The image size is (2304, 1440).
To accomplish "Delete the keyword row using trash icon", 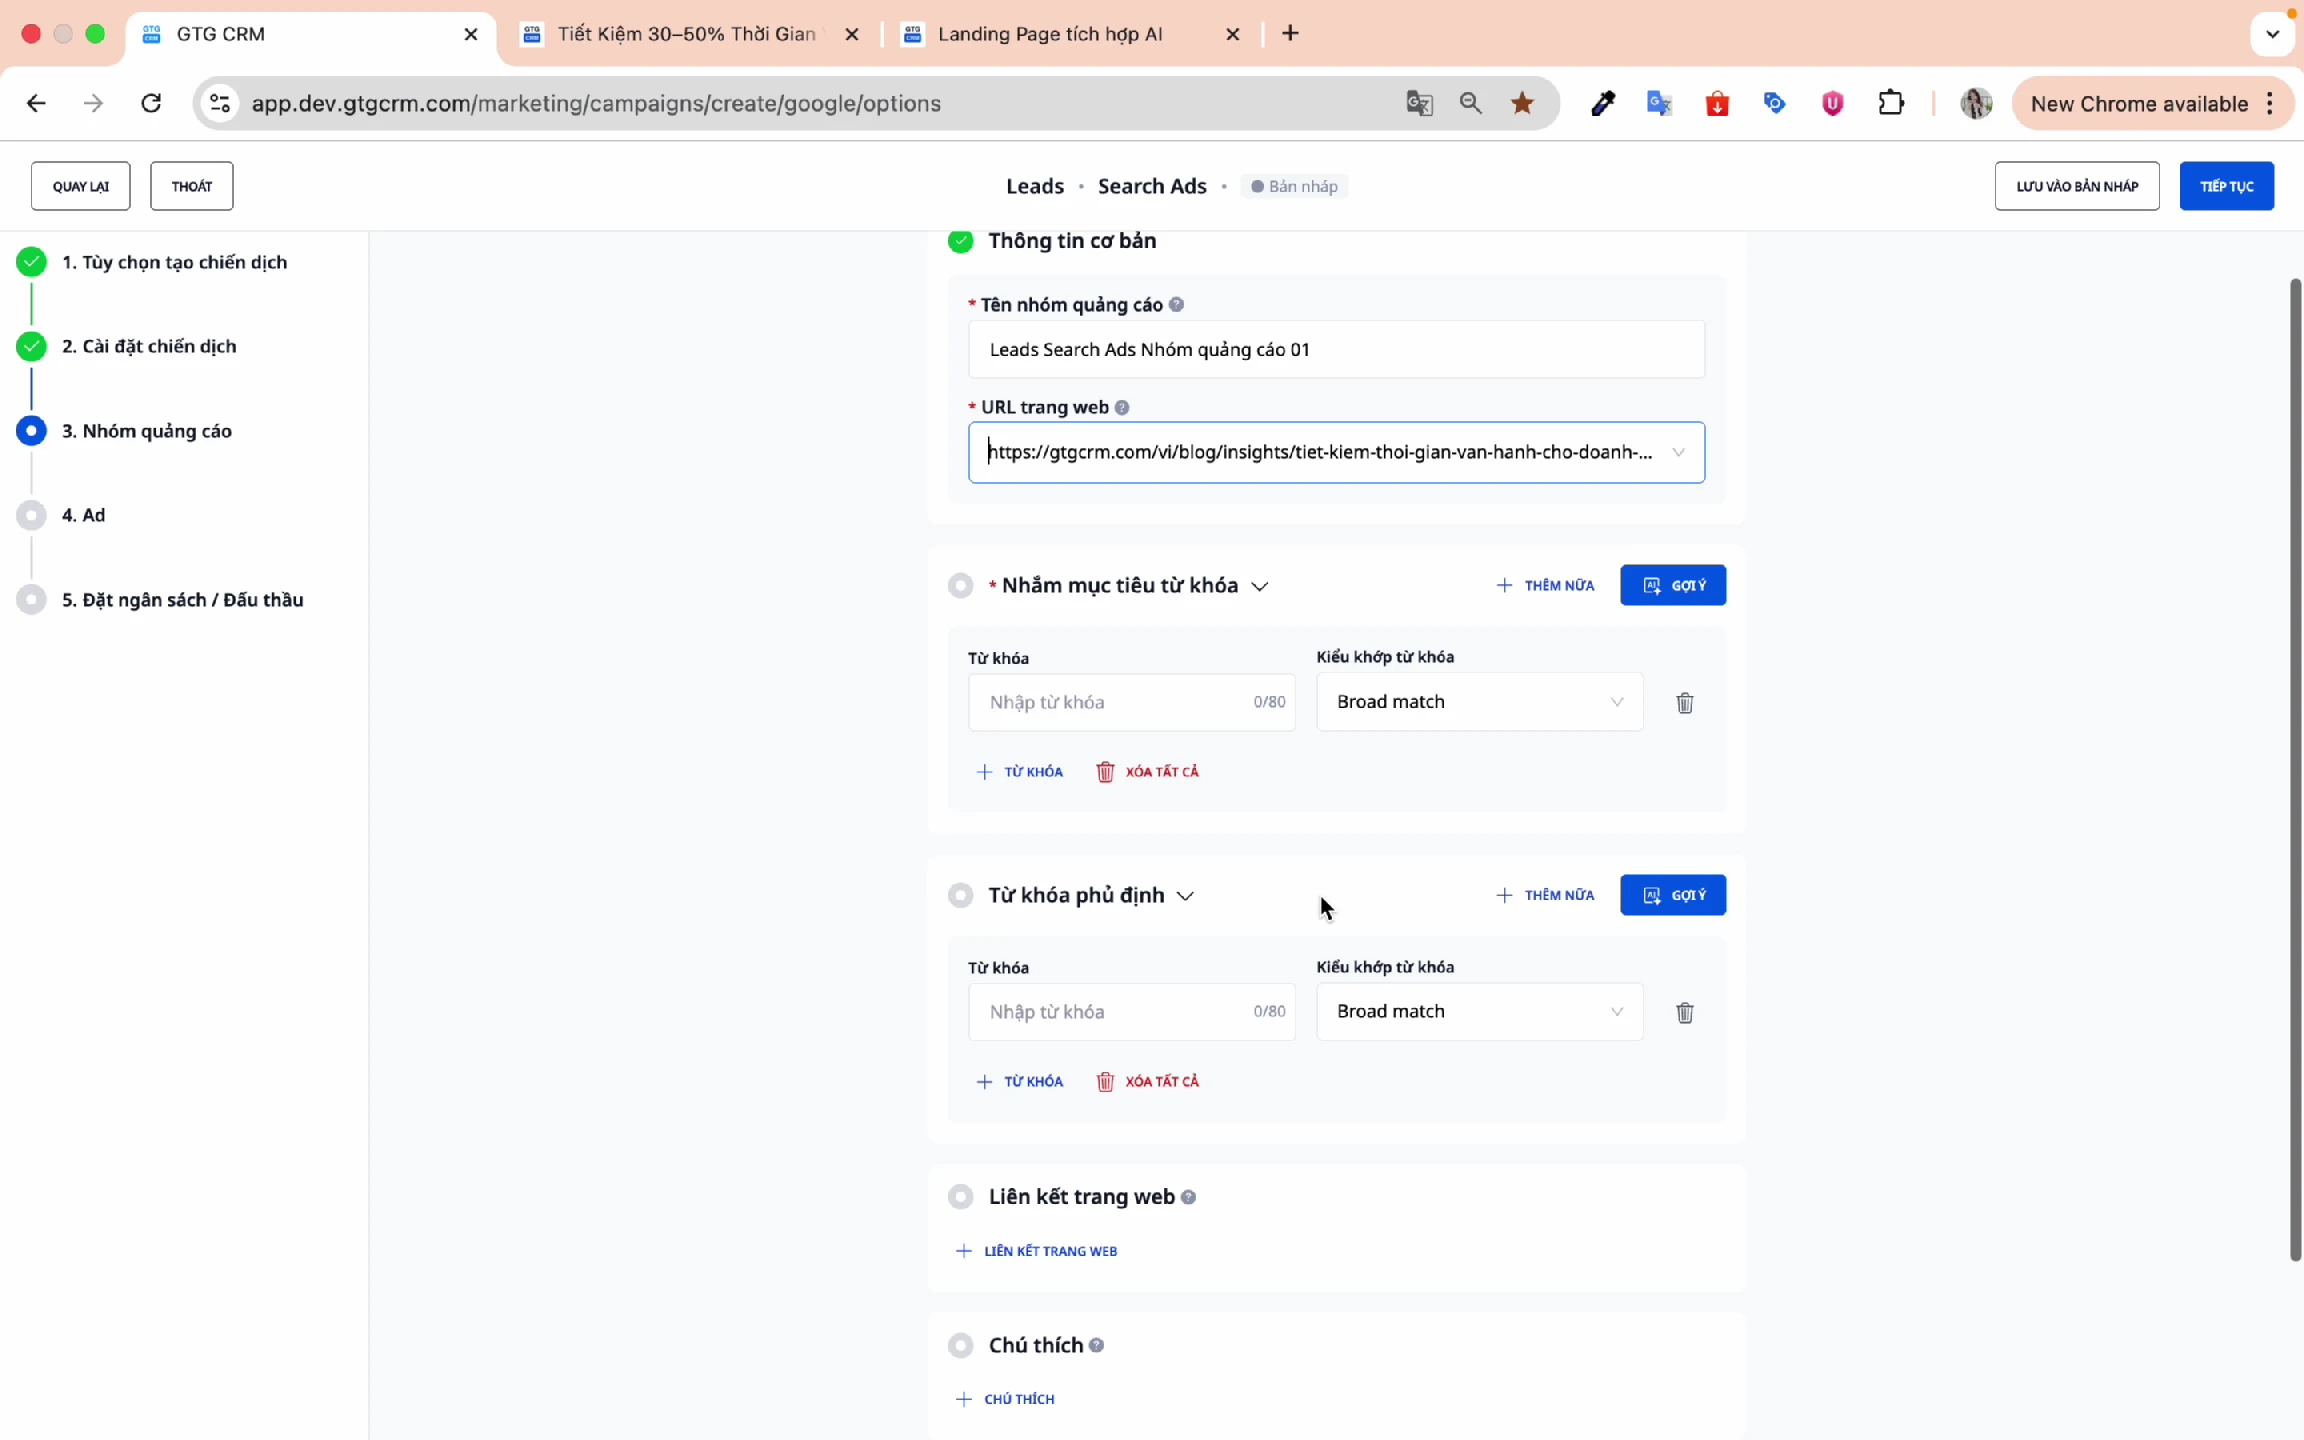I will click(1684, 702).
